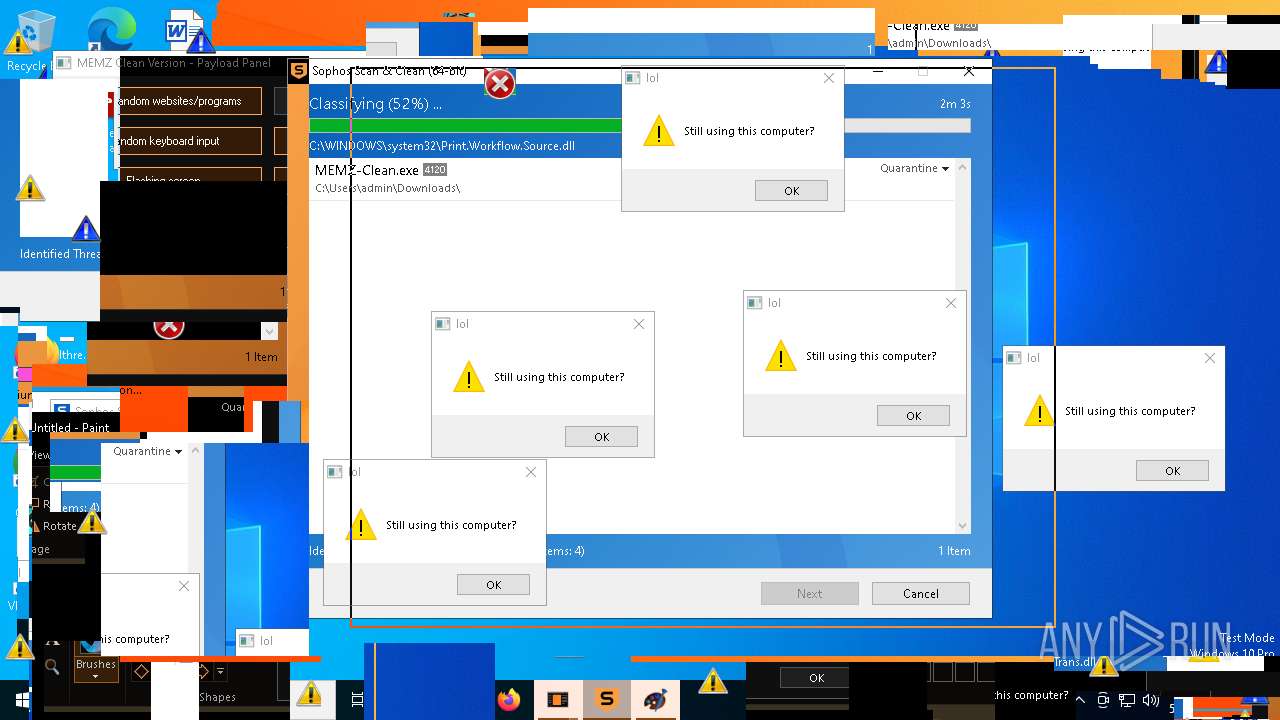Open the Windows Start menu

[22, 700]
